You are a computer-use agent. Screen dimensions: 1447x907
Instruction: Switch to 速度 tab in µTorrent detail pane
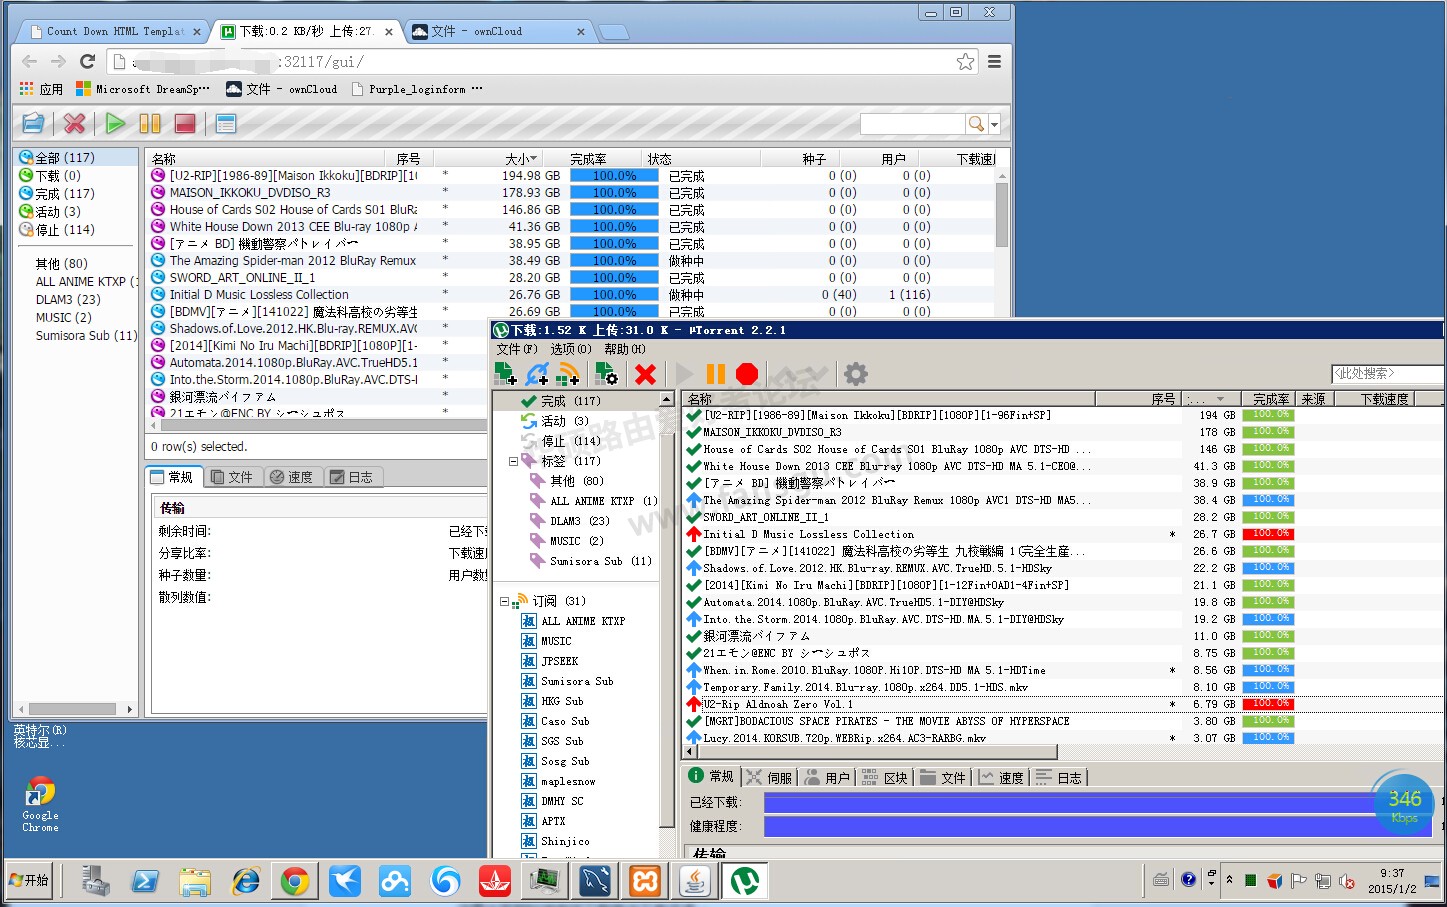pyautogui.click(x=1001, y=777)
